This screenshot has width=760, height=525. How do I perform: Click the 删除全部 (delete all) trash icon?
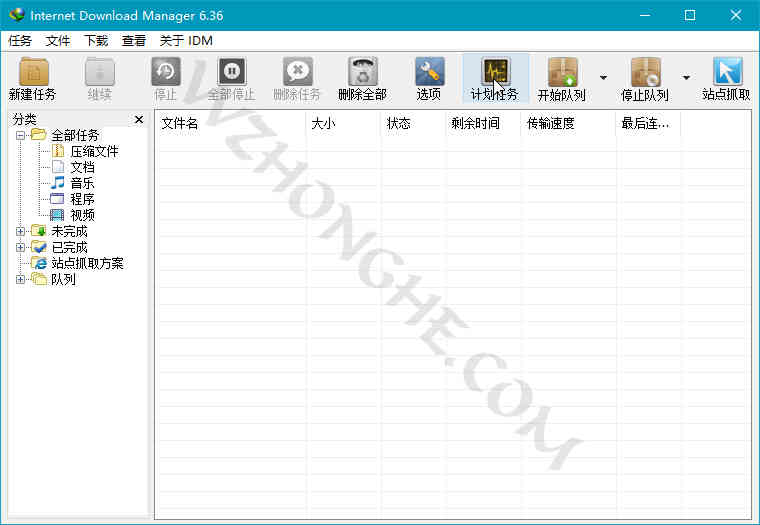[x=363, y=72]
